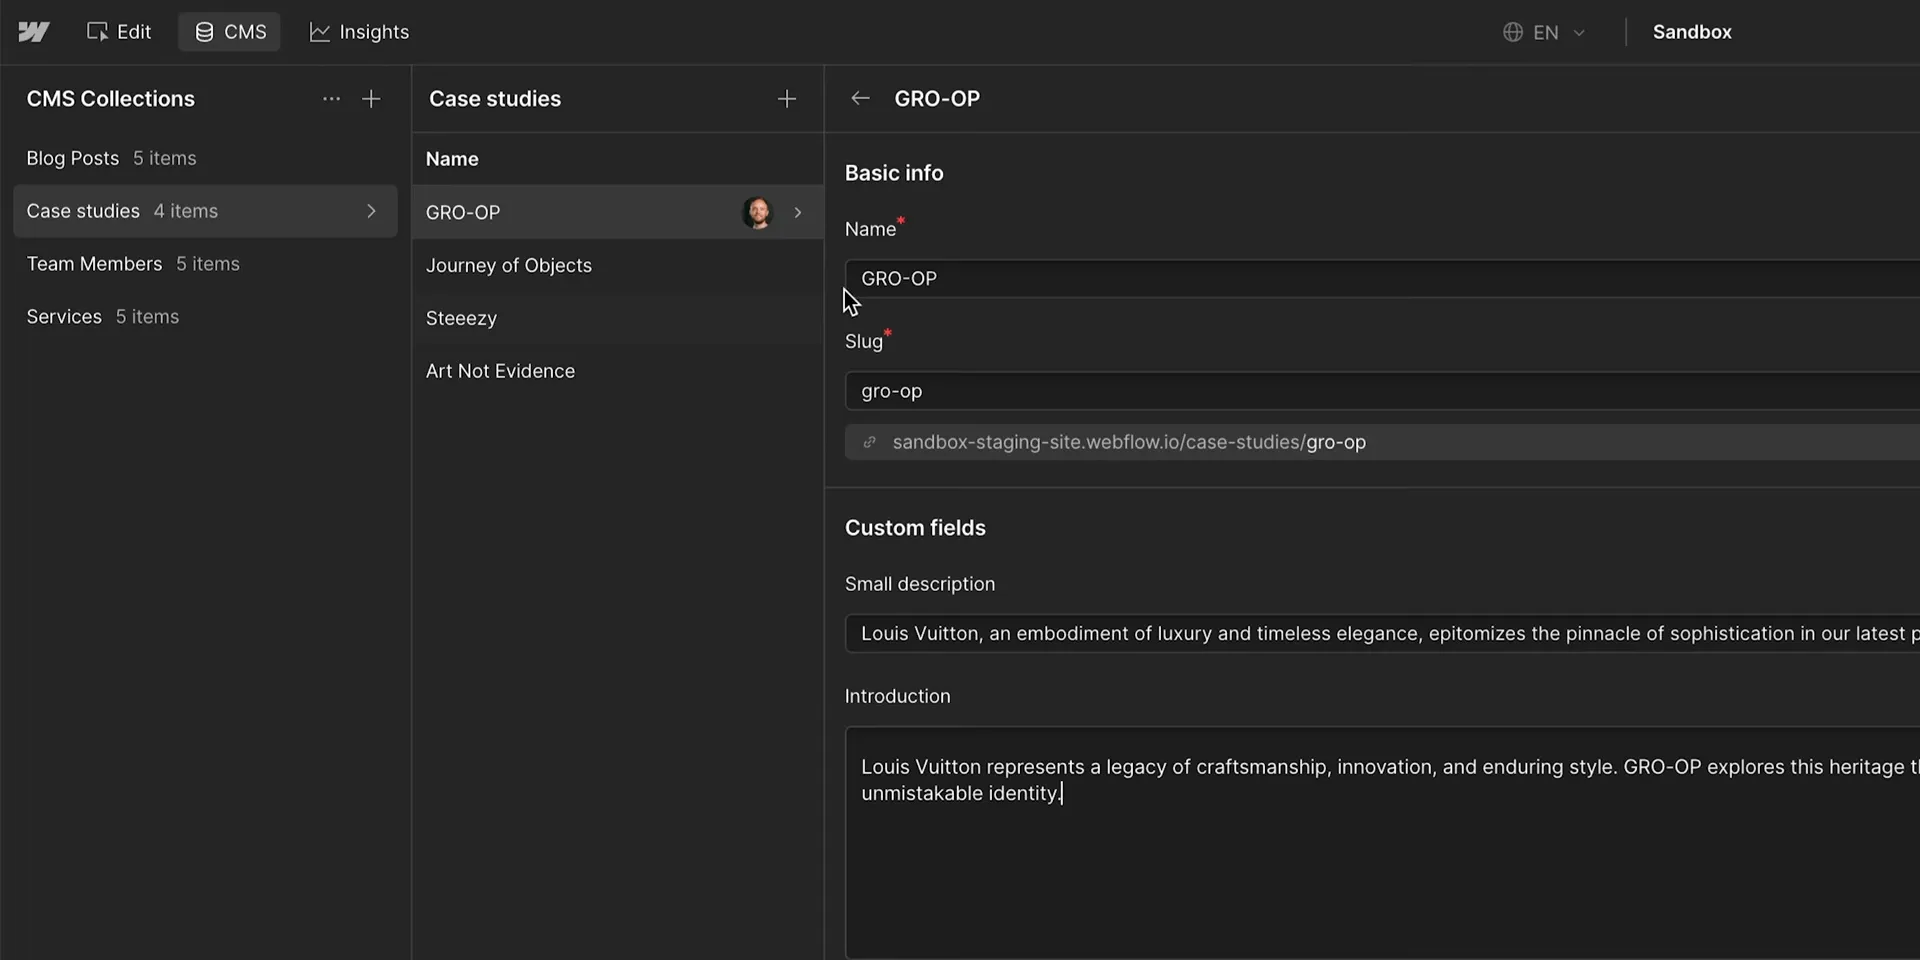The image size is (1920, 960).
Task: Click the Name column header
Action: 452,159
